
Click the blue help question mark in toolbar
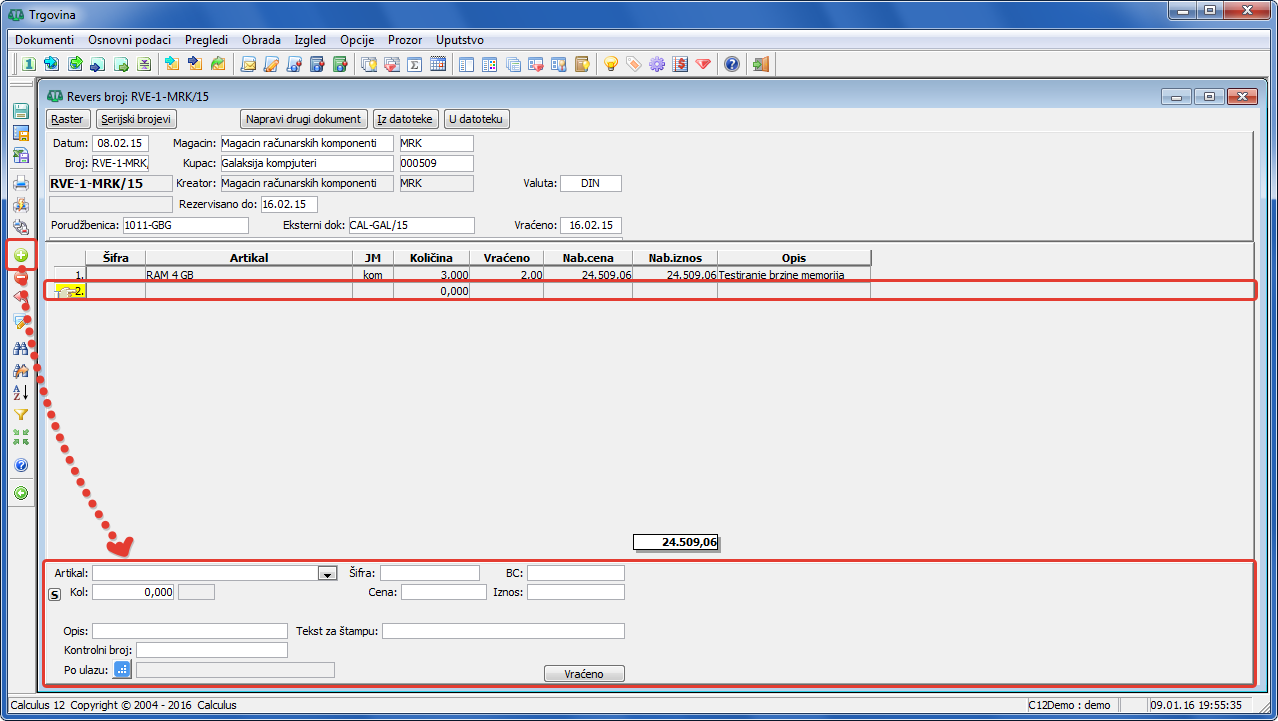pyautogui.click(x=732, y=65)
